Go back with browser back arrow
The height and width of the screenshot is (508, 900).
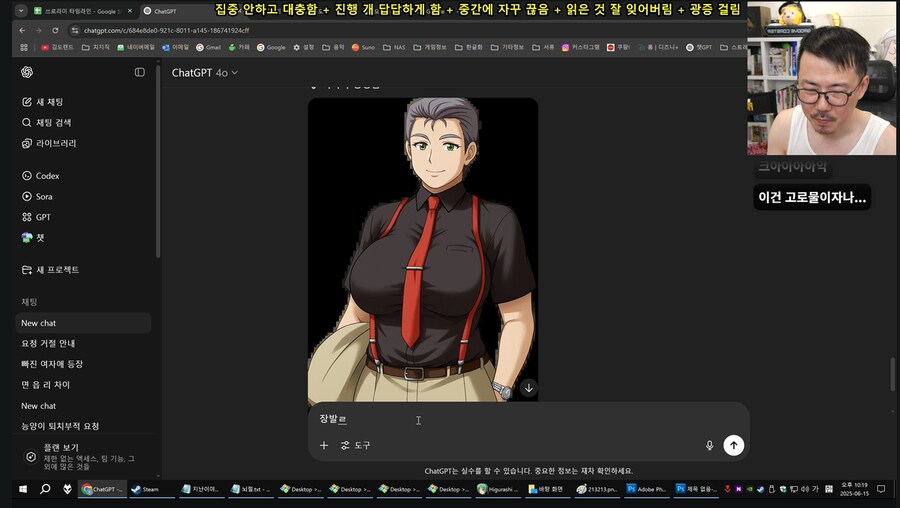[x=22, y=30]
